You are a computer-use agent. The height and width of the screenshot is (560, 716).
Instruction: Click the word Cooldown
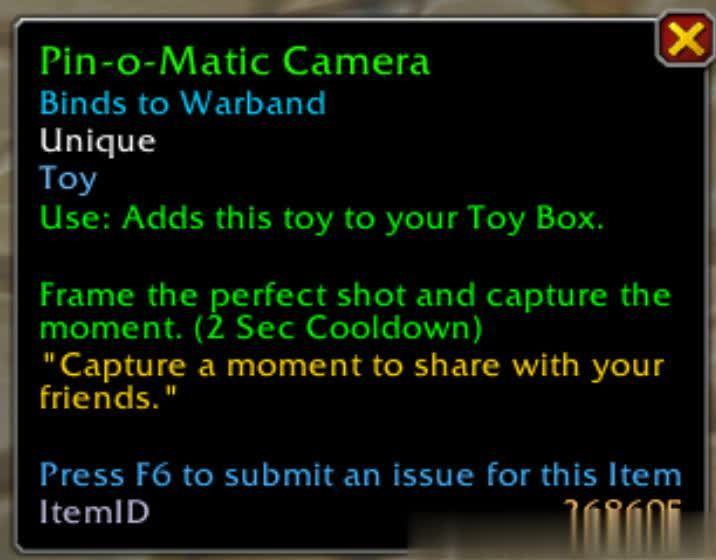394,328
